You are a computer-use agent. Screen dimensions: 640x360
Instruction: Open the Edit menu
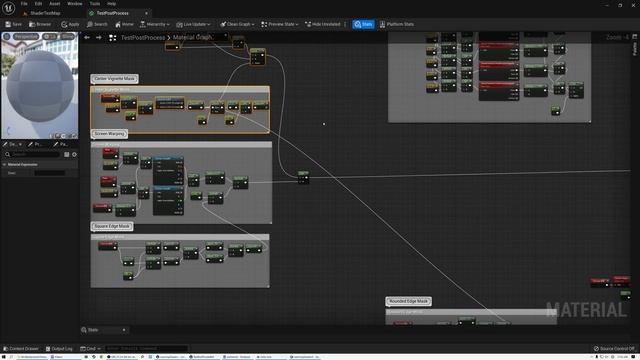(38, 4)
